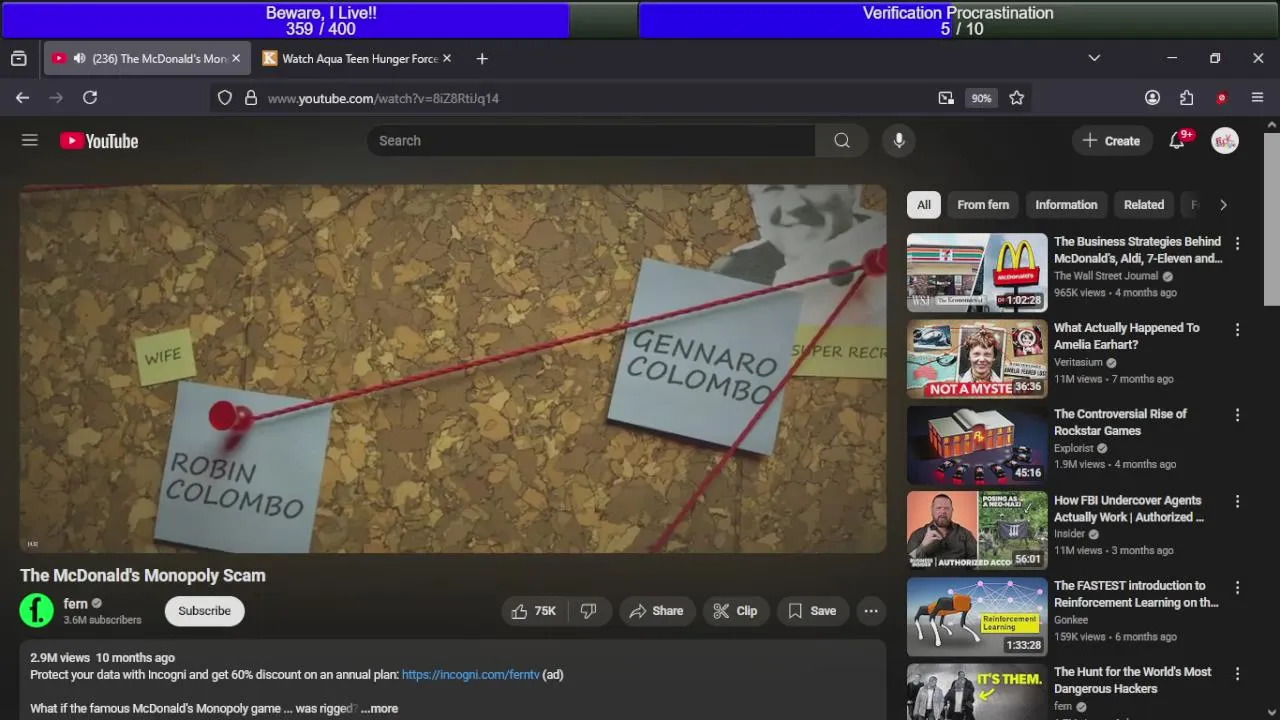Click the Create button
The image size is (1280, 720).
click(x=1111, y=141)
